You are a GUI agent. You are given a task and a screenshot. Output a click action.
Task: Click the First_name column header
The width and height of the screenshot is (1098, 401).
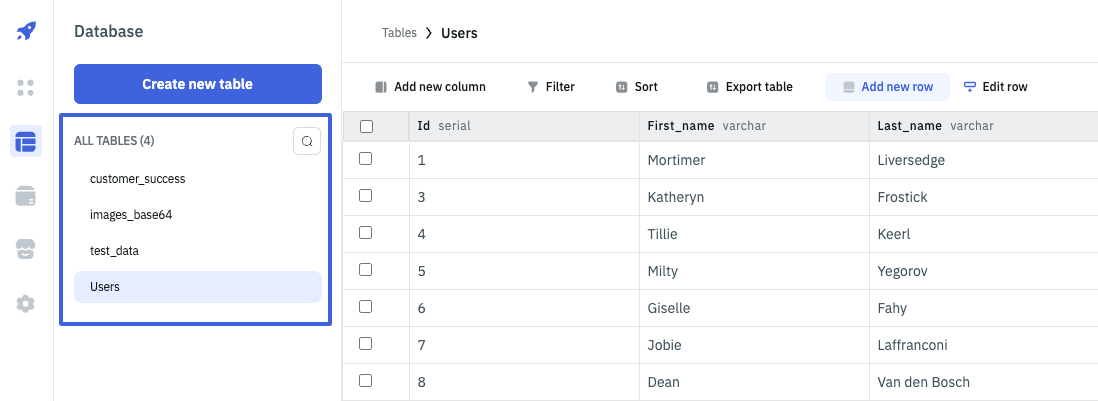(x=682, y=126)
